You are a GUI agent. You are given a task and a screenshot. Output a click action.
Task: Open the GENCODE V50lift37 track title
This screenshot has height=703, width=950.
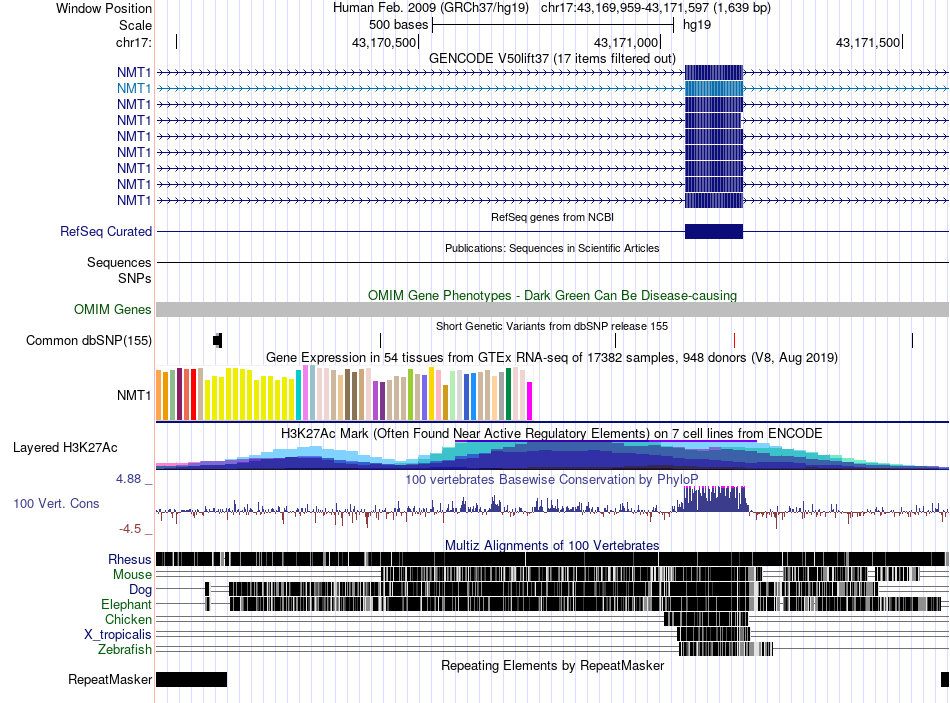click(x=552, y=58)
